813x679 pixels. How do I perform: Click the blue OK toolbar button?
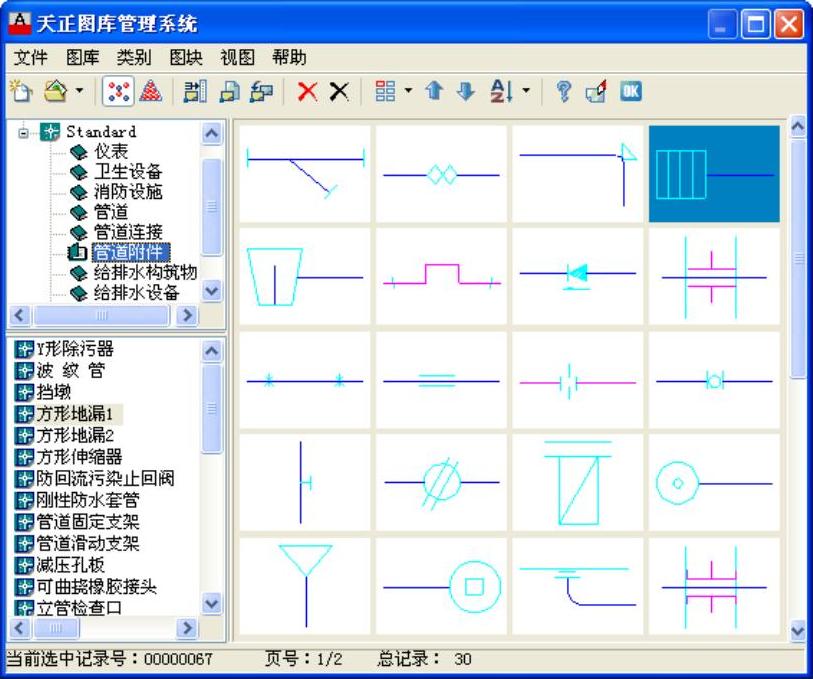(x=630, y=91)
